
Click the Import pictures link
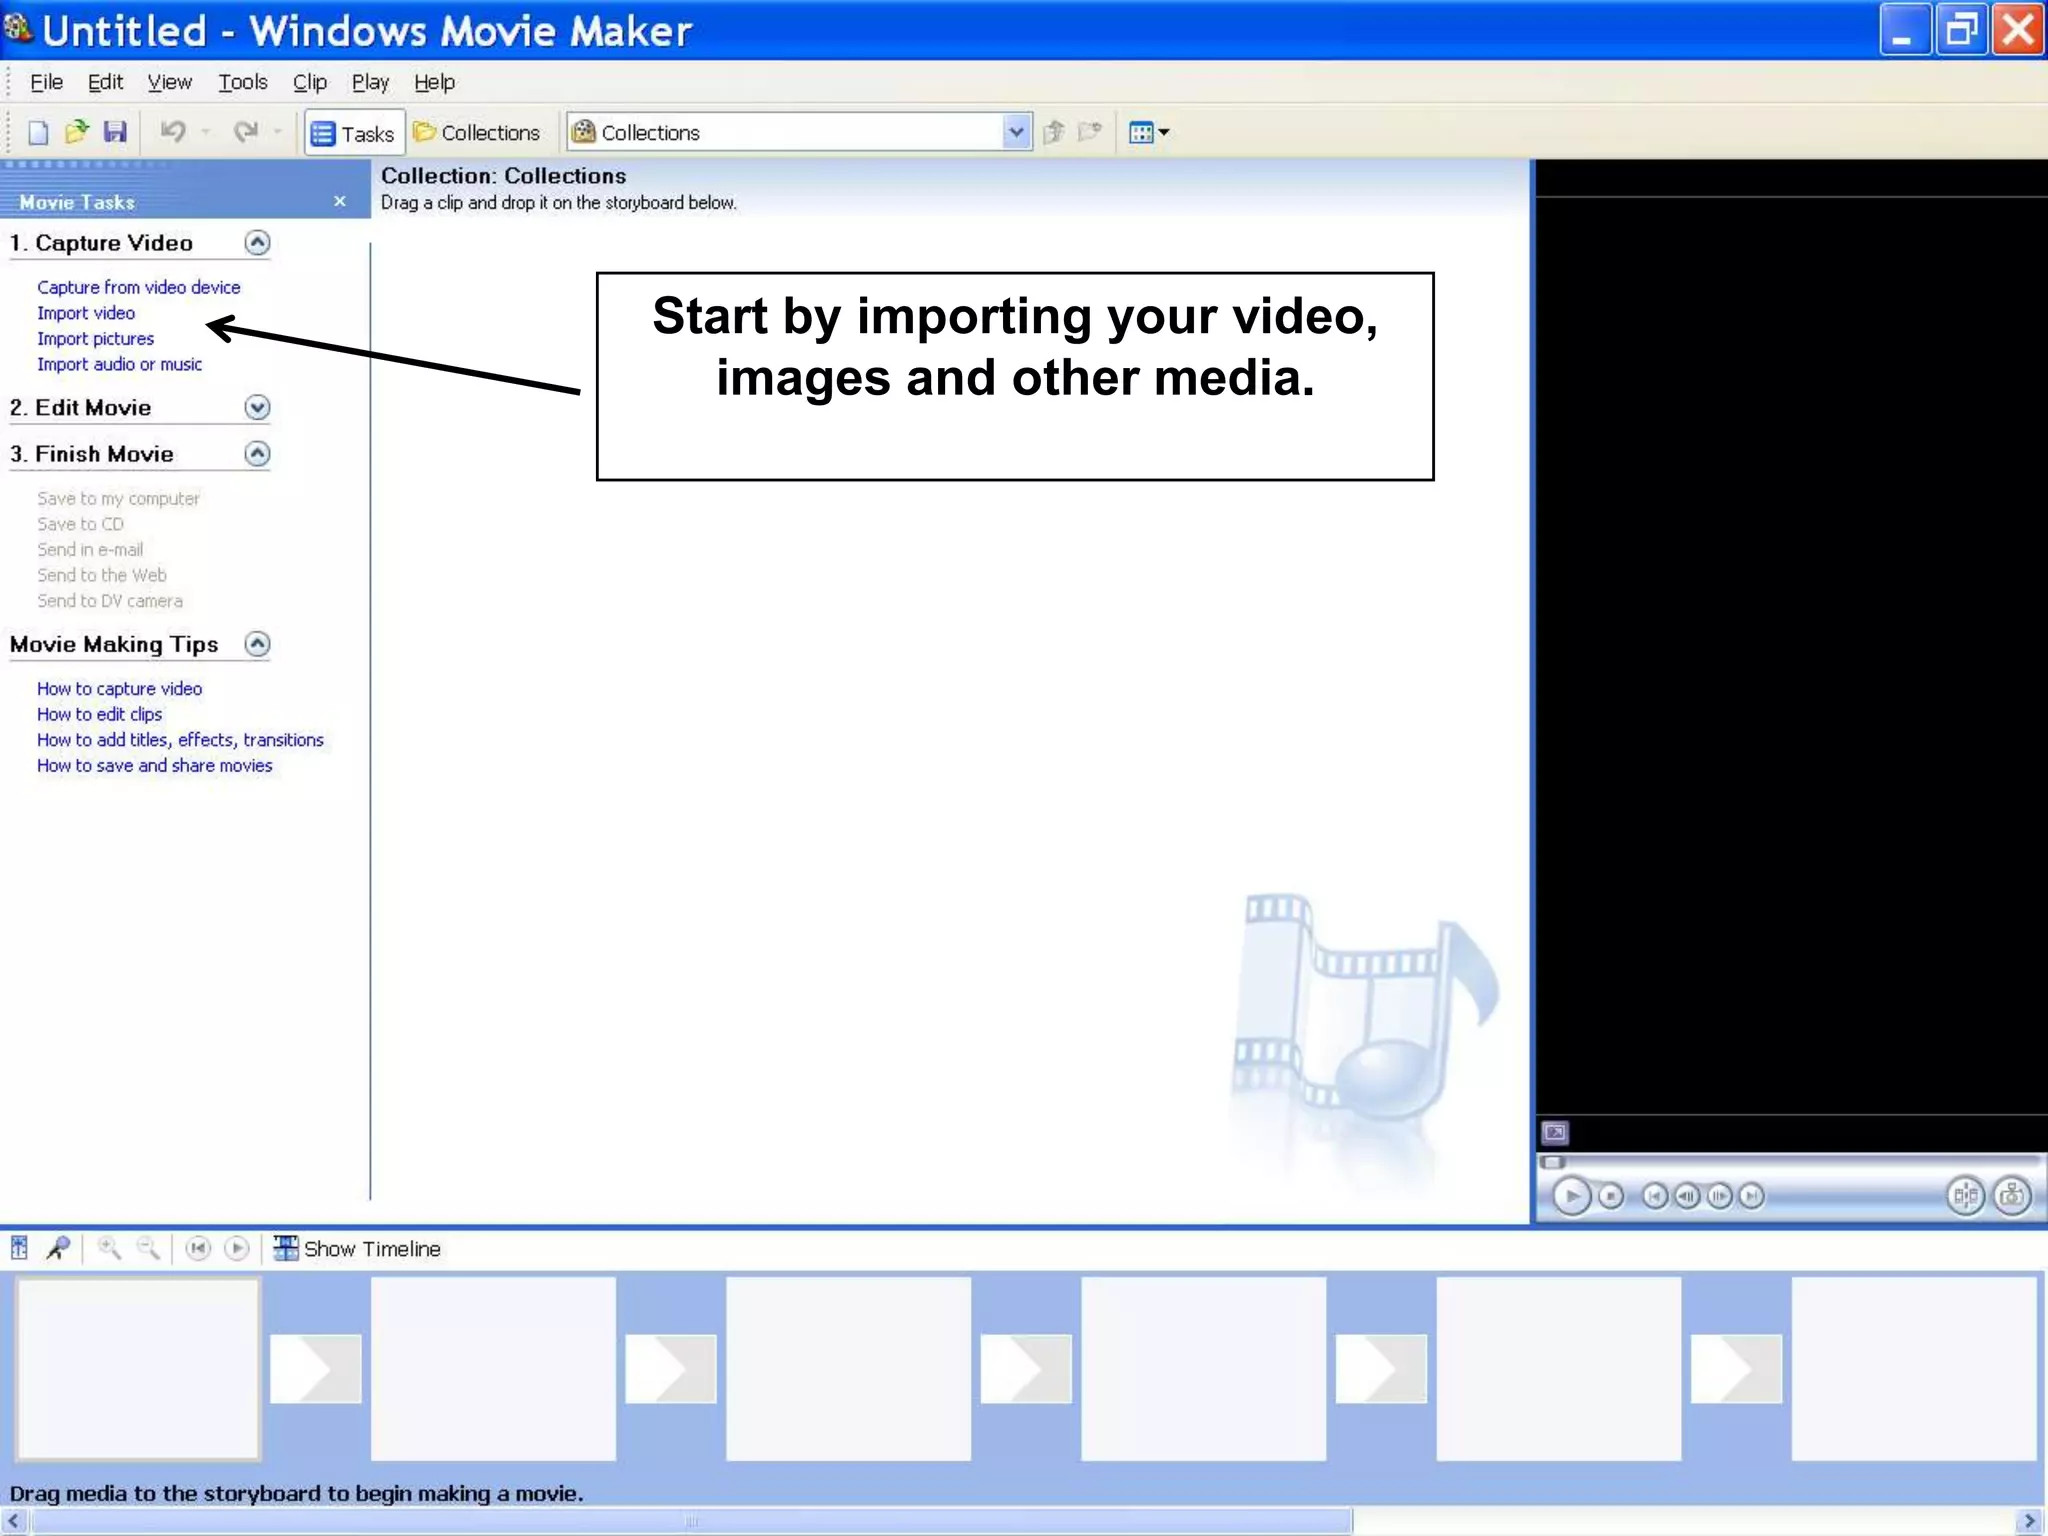tap(96, 339)
